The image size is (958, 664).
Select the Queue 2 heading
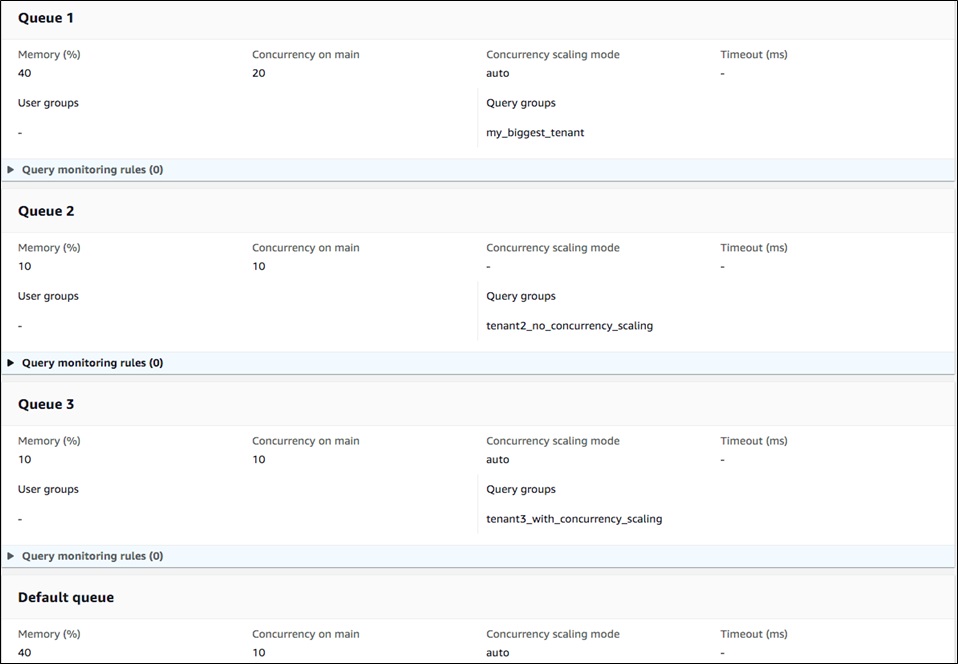[46, 211]
